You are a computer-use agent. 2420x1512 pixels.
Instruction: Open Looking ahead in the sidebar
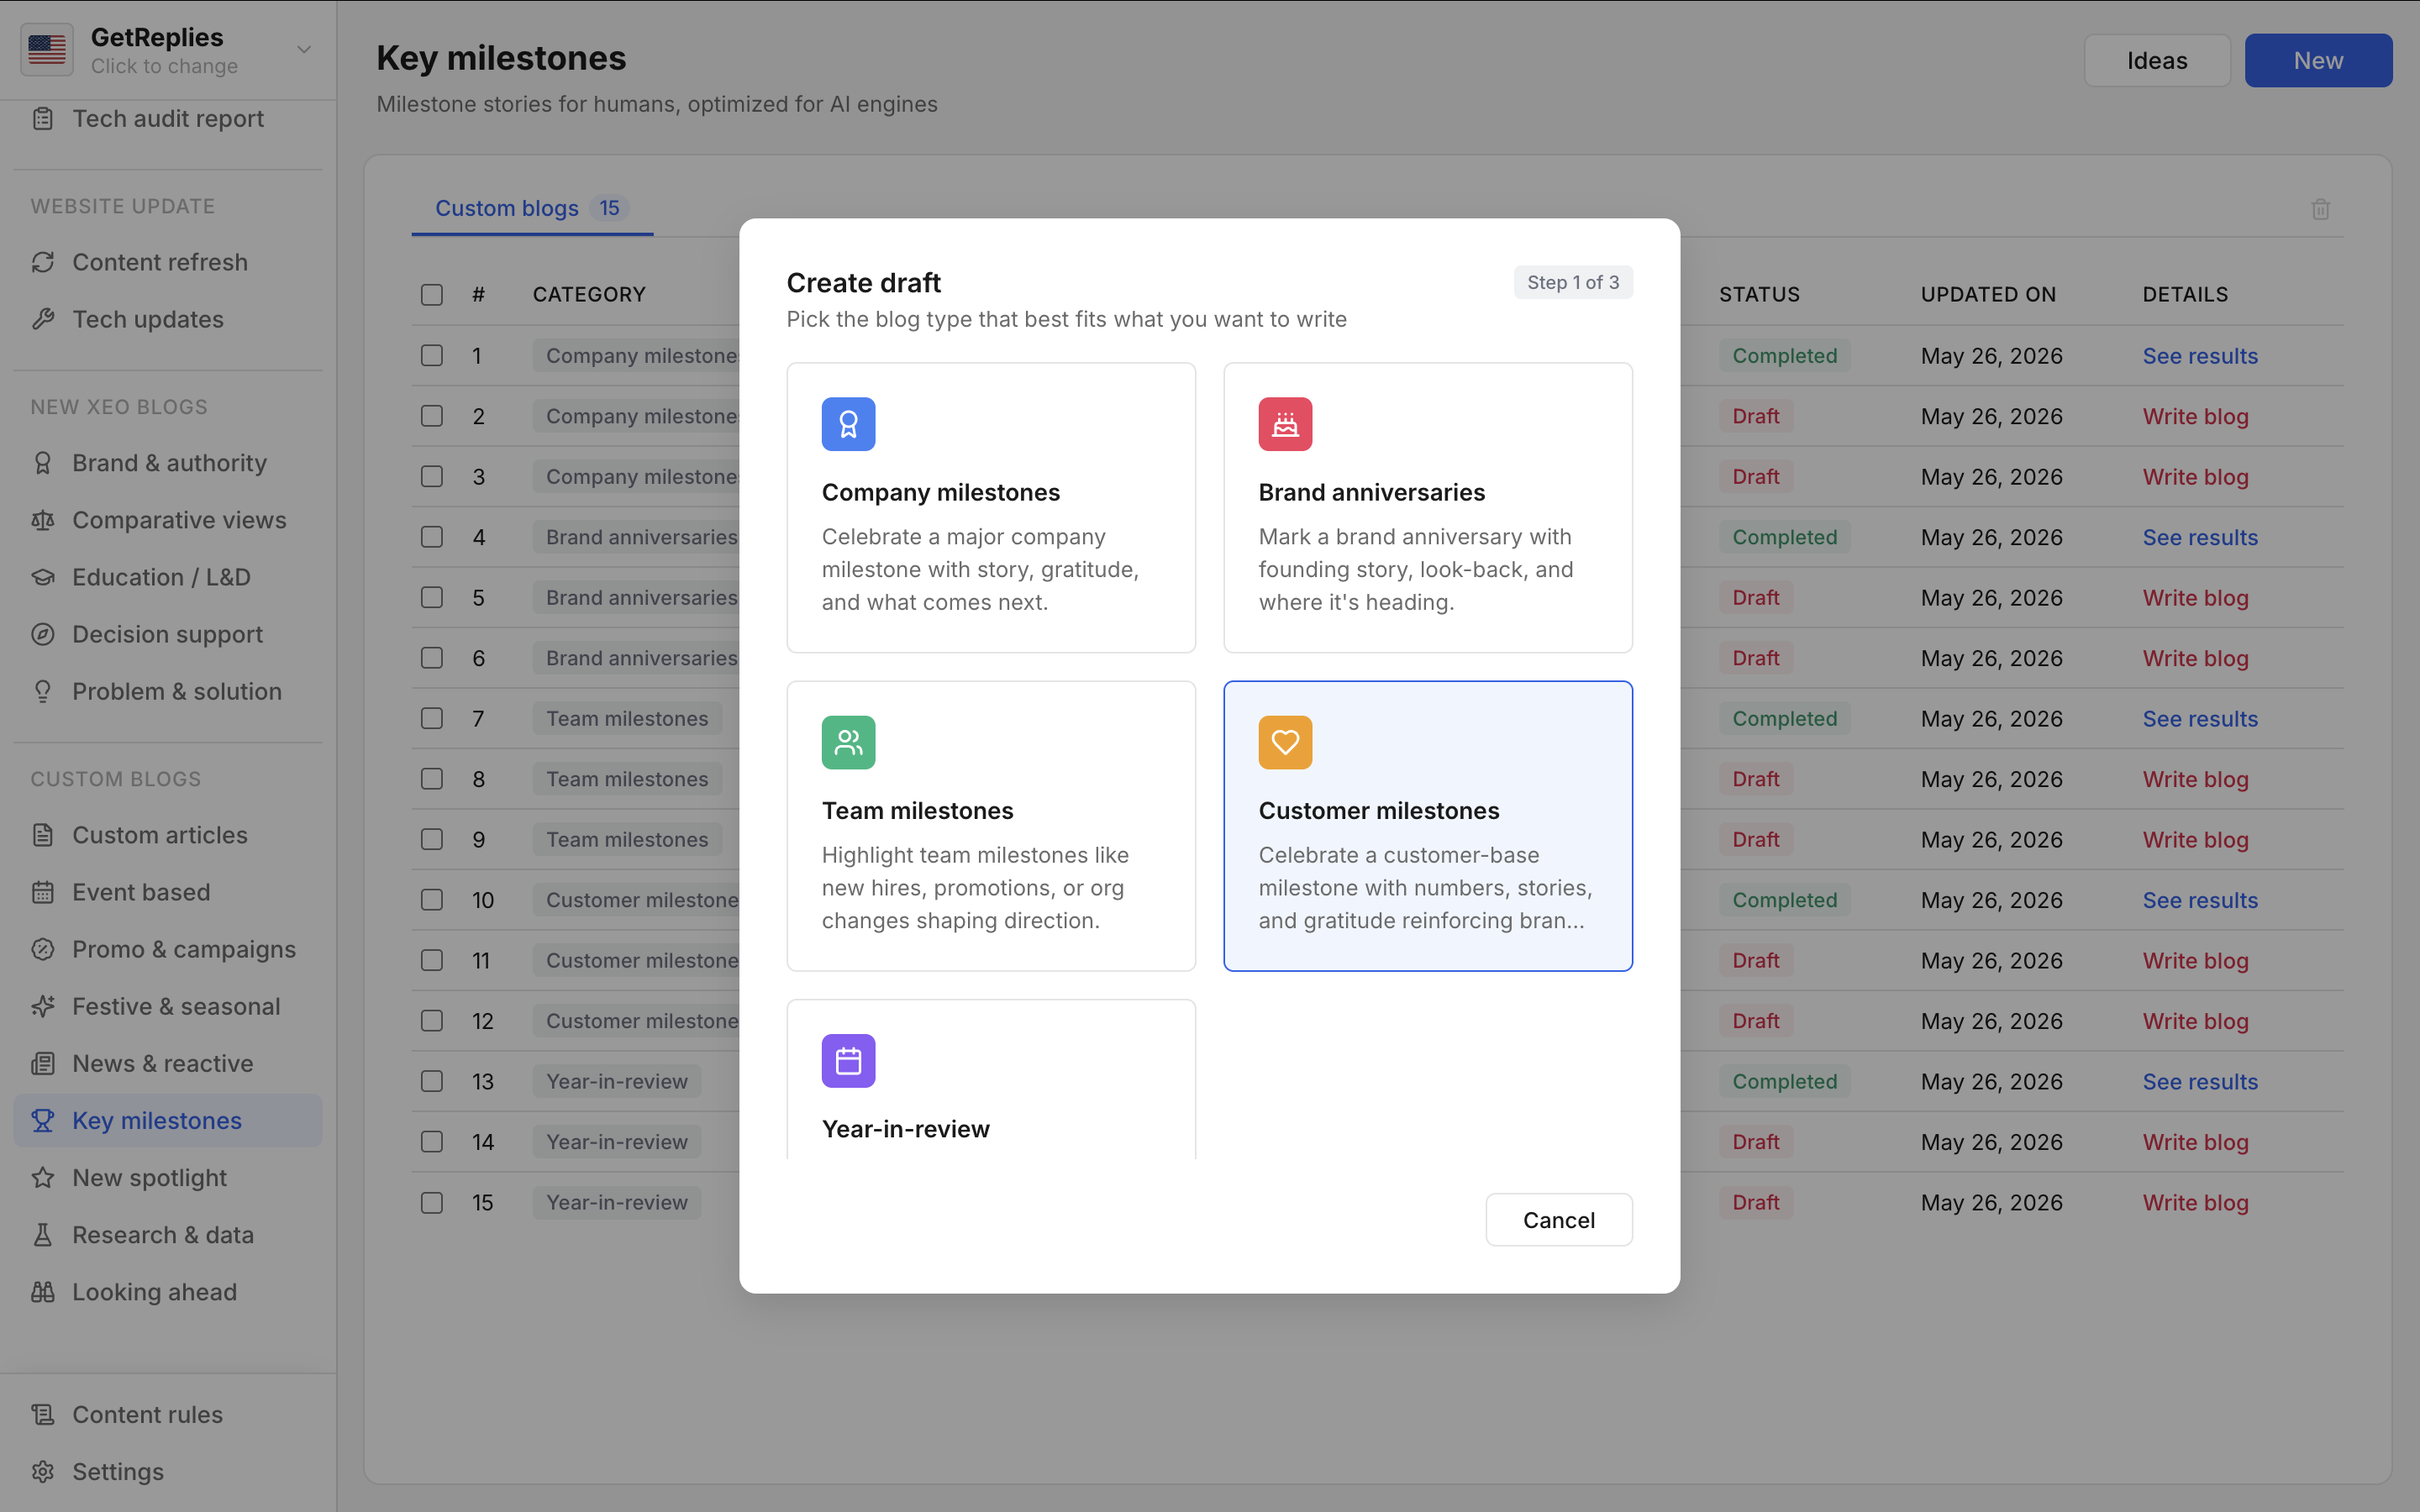(168, 1291)
